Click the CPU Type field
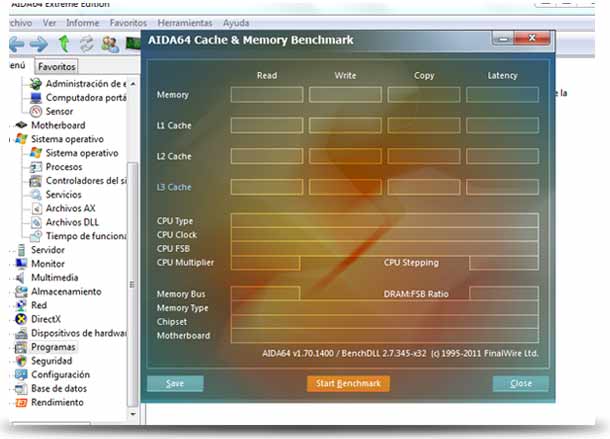The height and width of the screenshot is (439, 610). [385, 220]
